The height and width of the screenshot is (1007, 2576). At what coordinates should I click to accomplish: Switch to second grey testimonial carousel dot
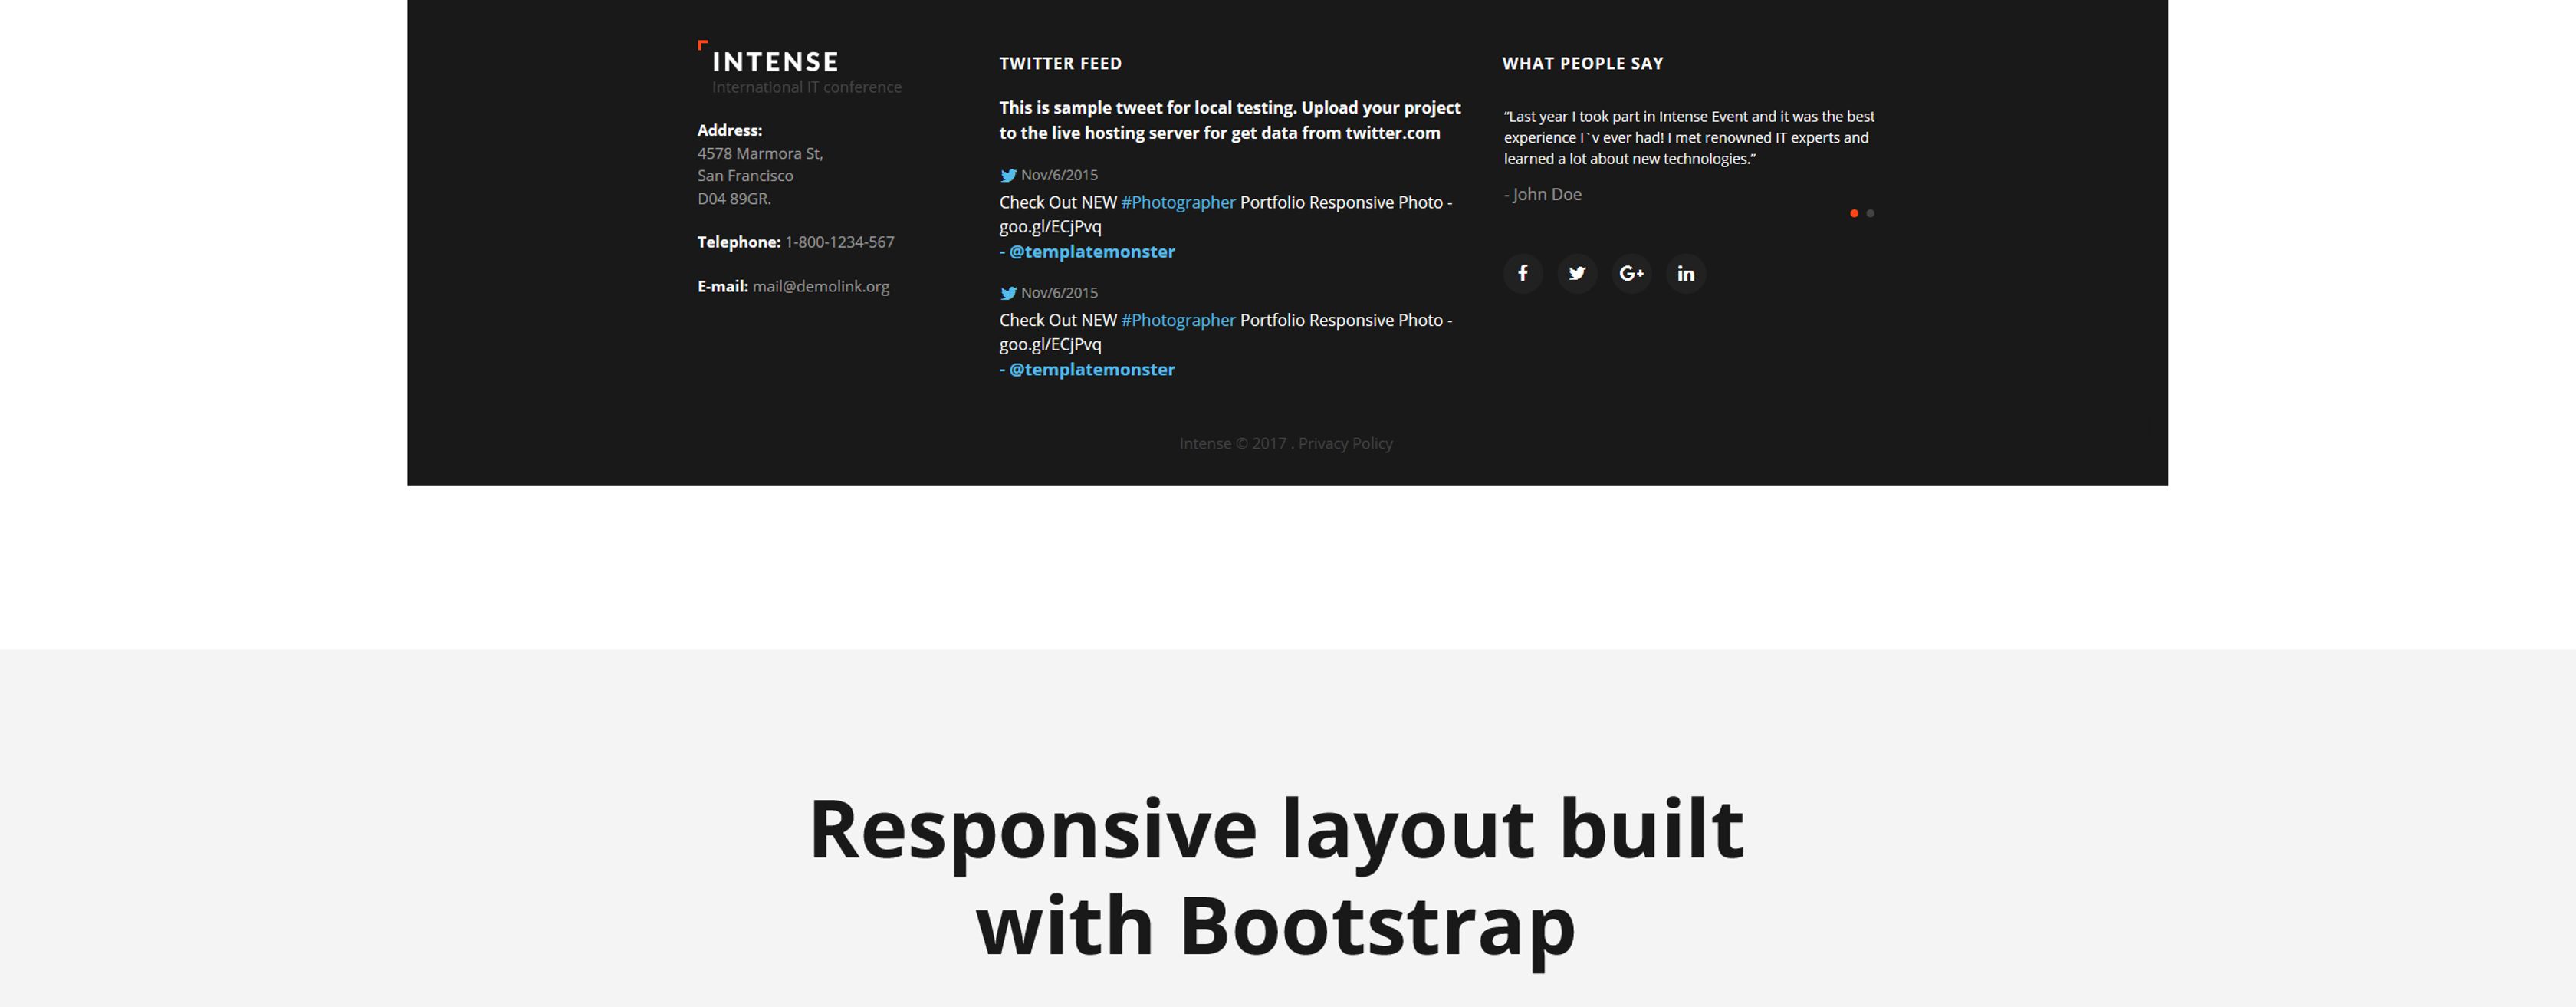click(1870, 213)
